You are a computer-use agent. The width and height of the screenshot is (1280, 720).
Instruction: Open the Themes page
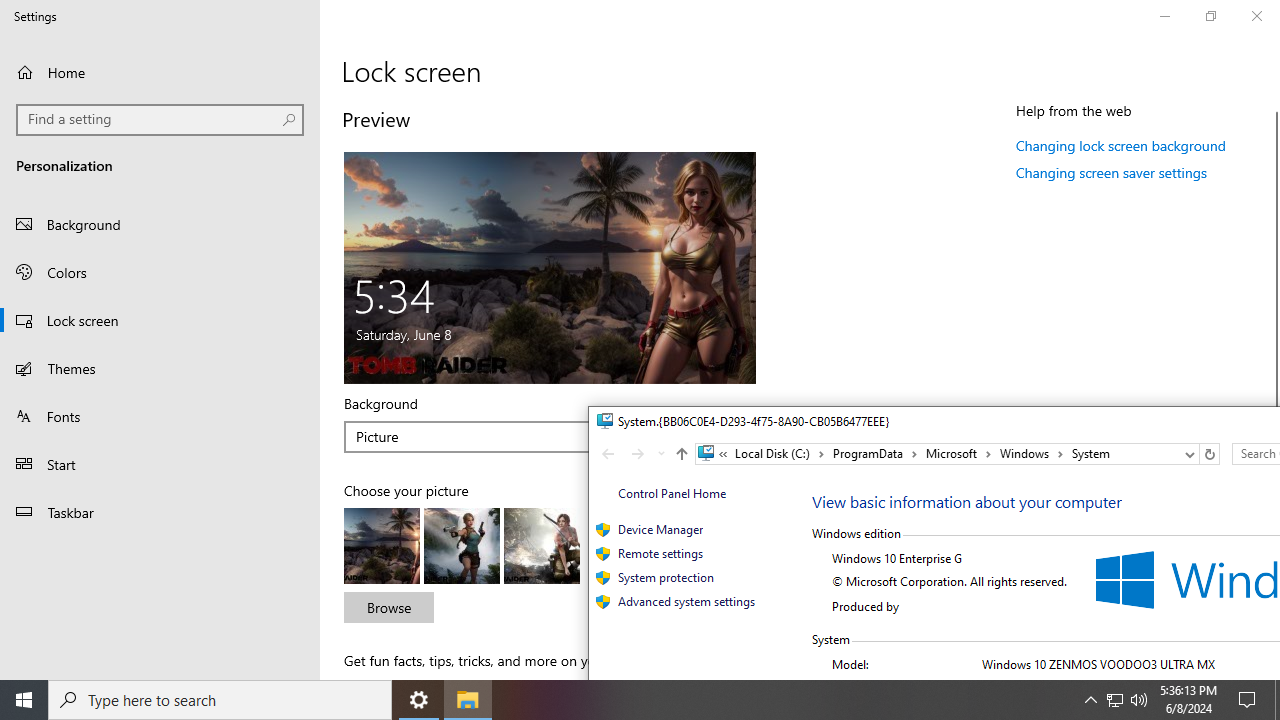[160, 368]
